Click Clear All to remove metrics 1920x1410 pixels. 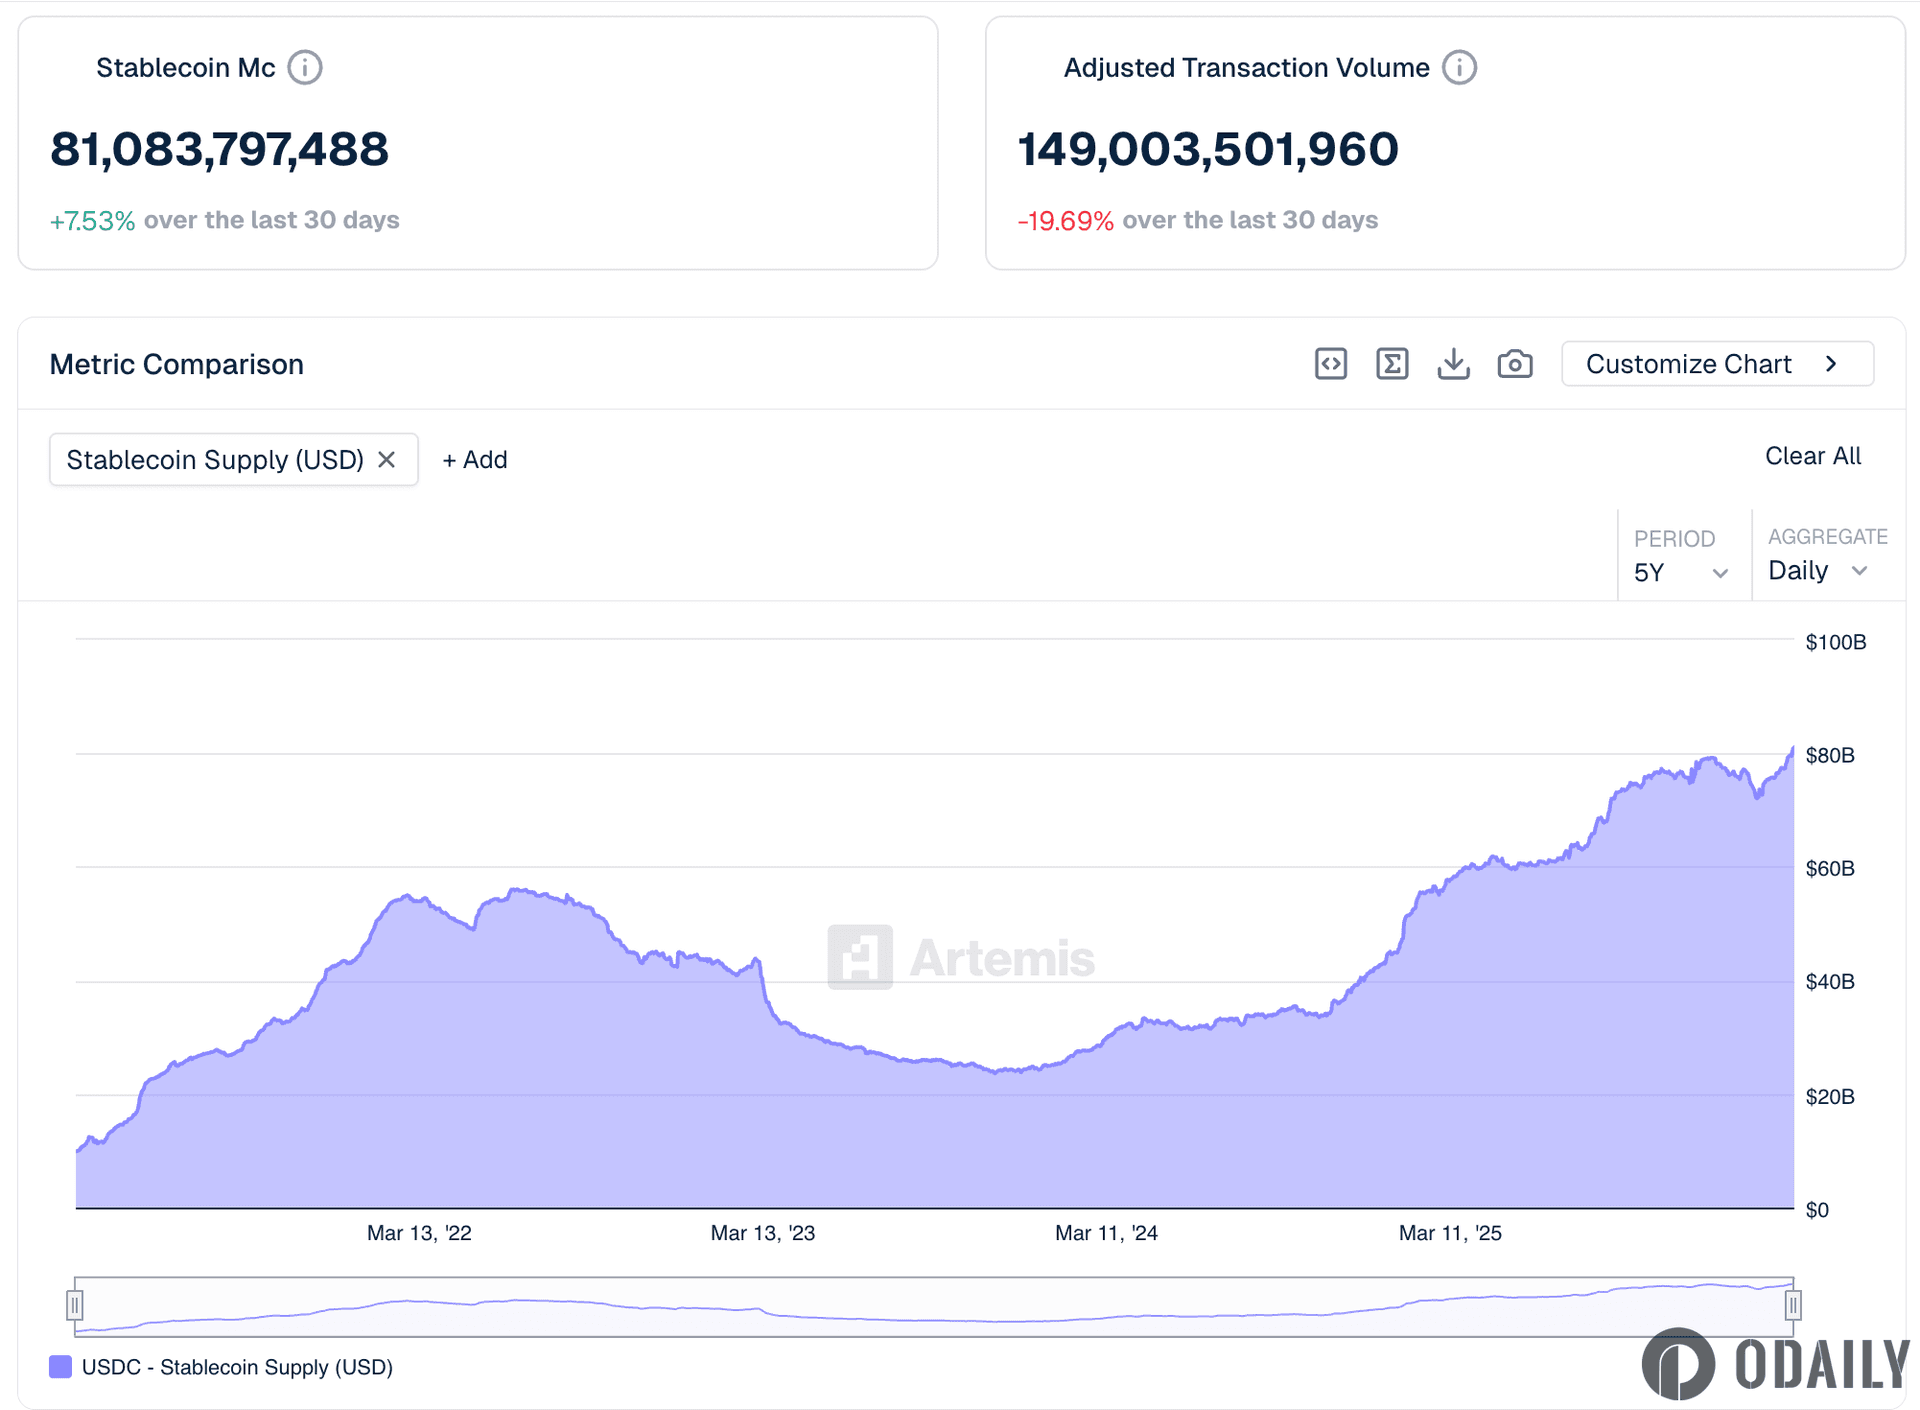[1812, 456]
